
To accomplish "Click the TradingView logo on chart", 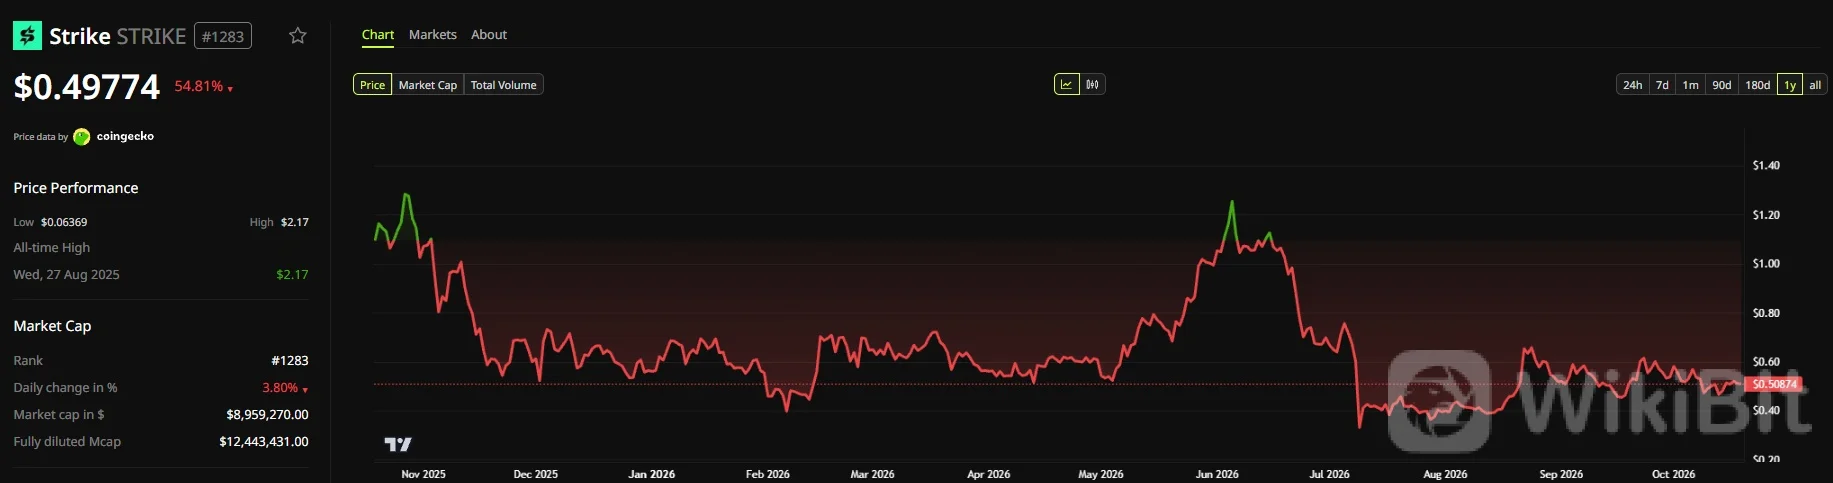I will (x=398, y=444).
